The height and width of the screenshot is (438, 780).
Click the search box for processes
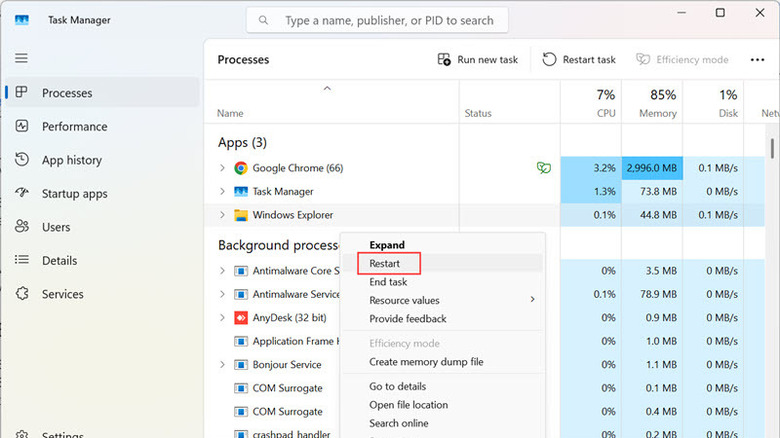pos(377,20)
